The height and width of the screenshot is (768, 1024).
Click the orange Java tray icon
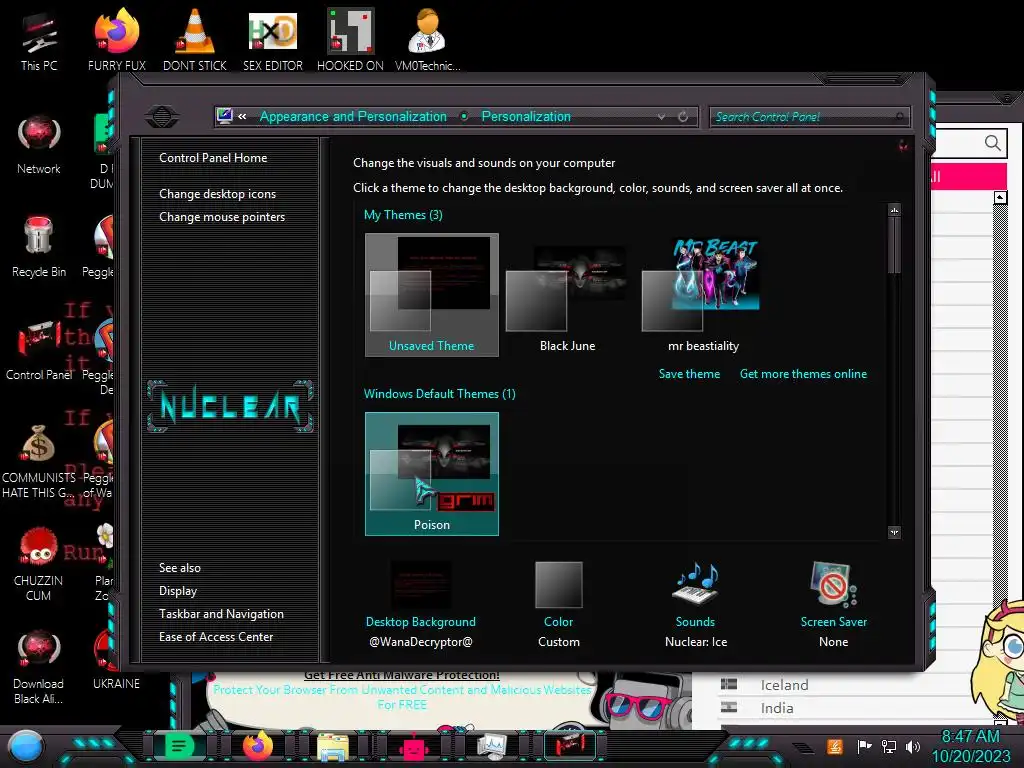(835, 746)
